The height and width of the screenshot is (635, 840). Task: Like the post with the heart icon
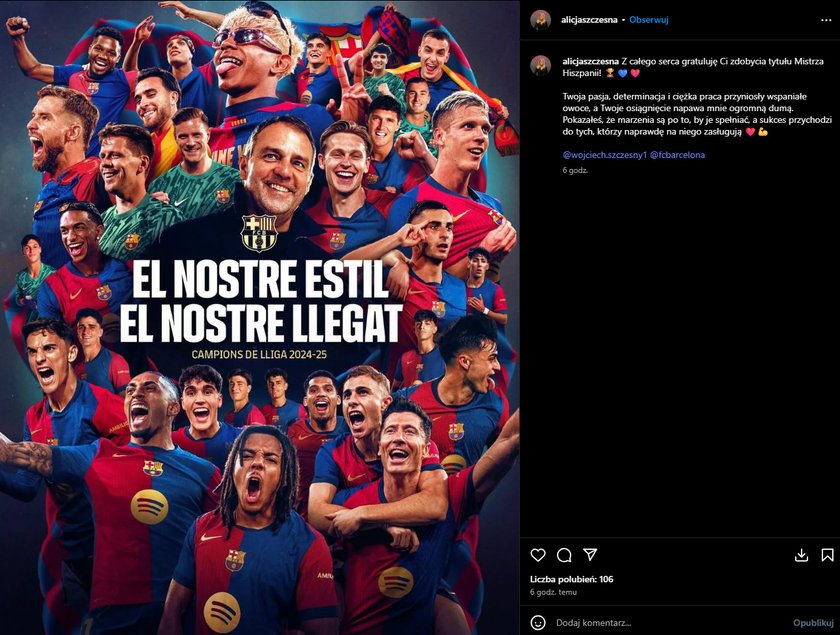tap(538, 555)
